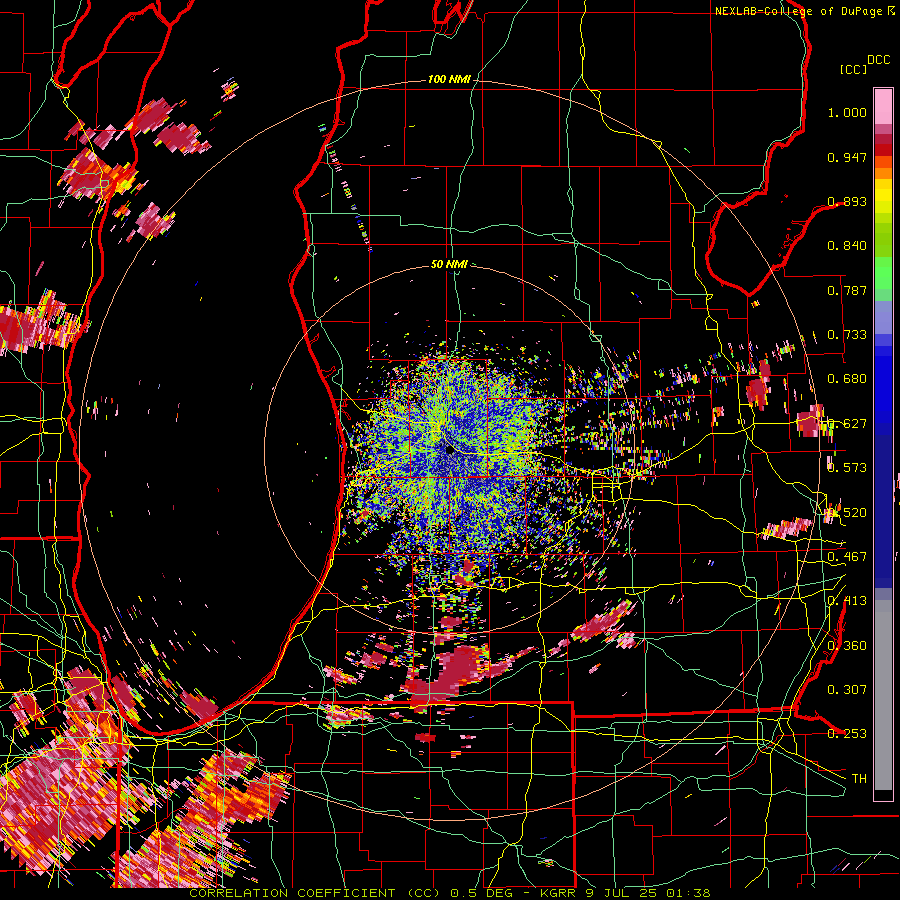Click the 0.253 legend value
This screenshot has height=900, width=900.
(x=847, y=734)
